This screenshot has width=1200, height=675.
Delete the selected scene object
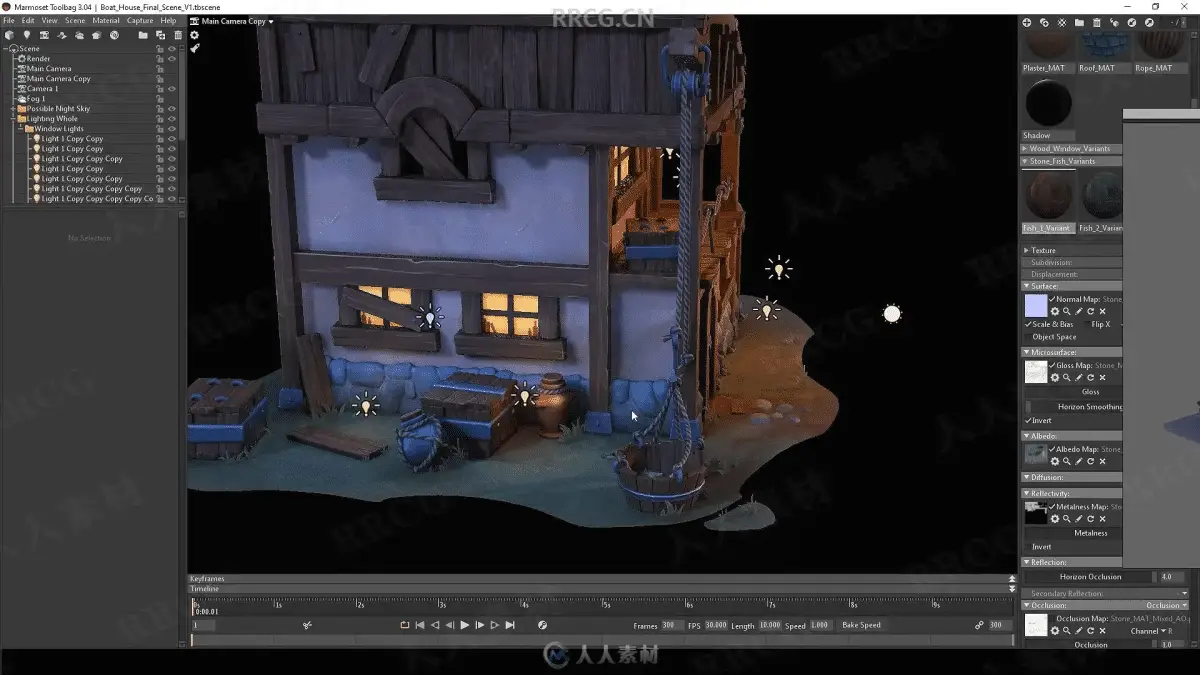click(x=178, y=35)
